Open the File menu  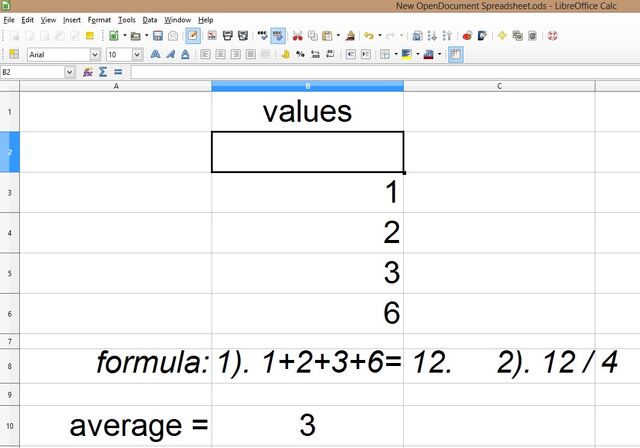coord(9,20)
